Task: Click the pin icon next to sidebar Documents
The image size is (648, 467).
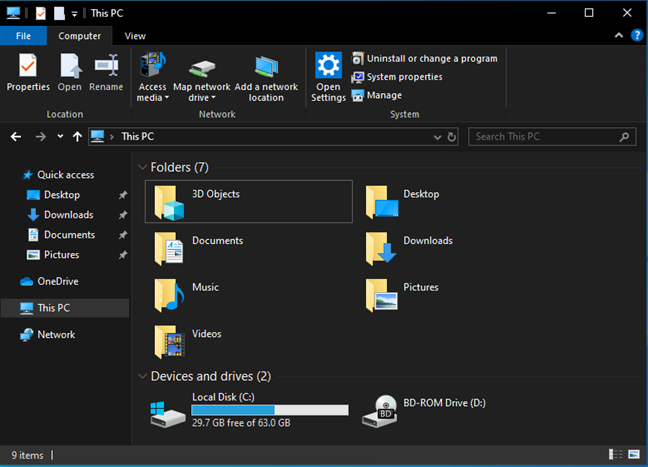Action: point(123,235)
